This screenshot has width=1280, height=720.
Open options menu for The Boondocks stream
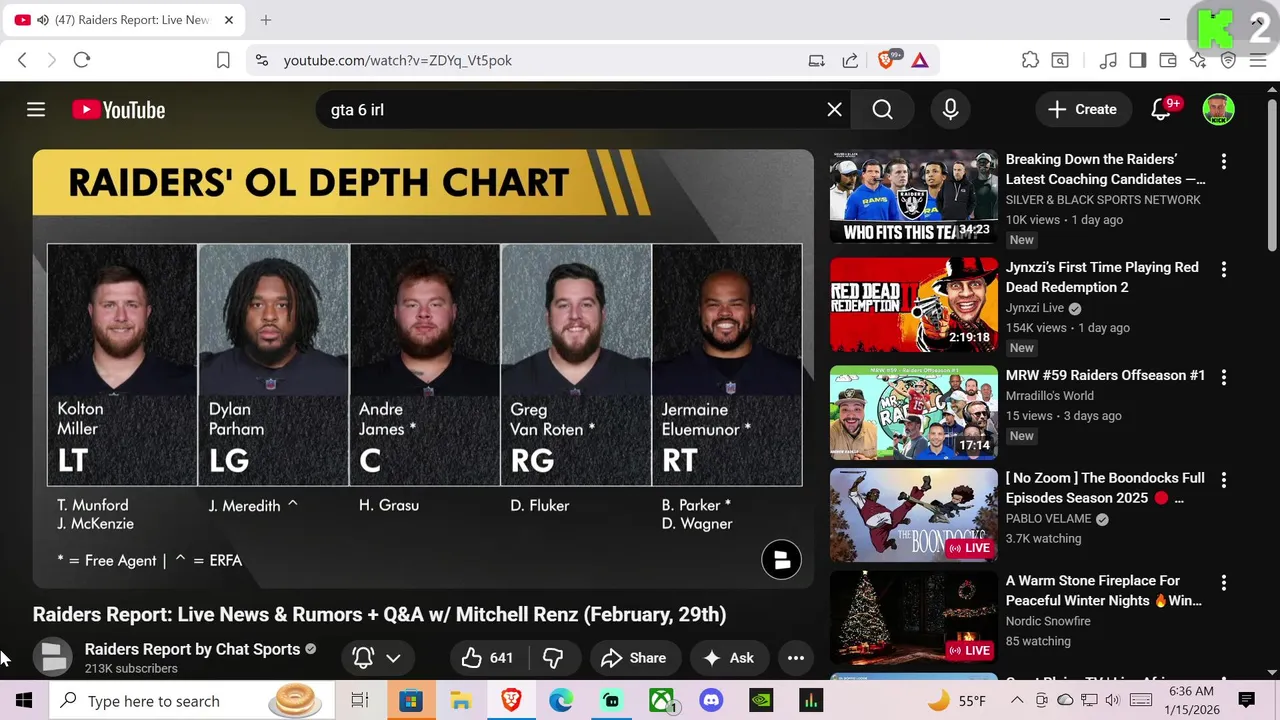[1223, 480]
